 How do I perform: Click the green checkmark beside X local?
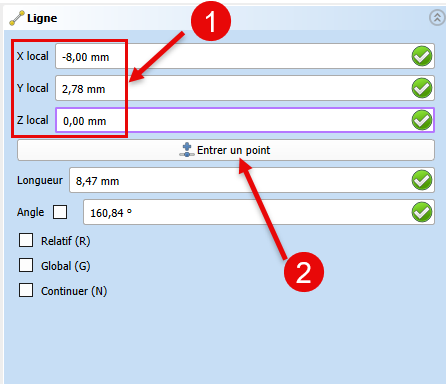[x=422, y=56]
